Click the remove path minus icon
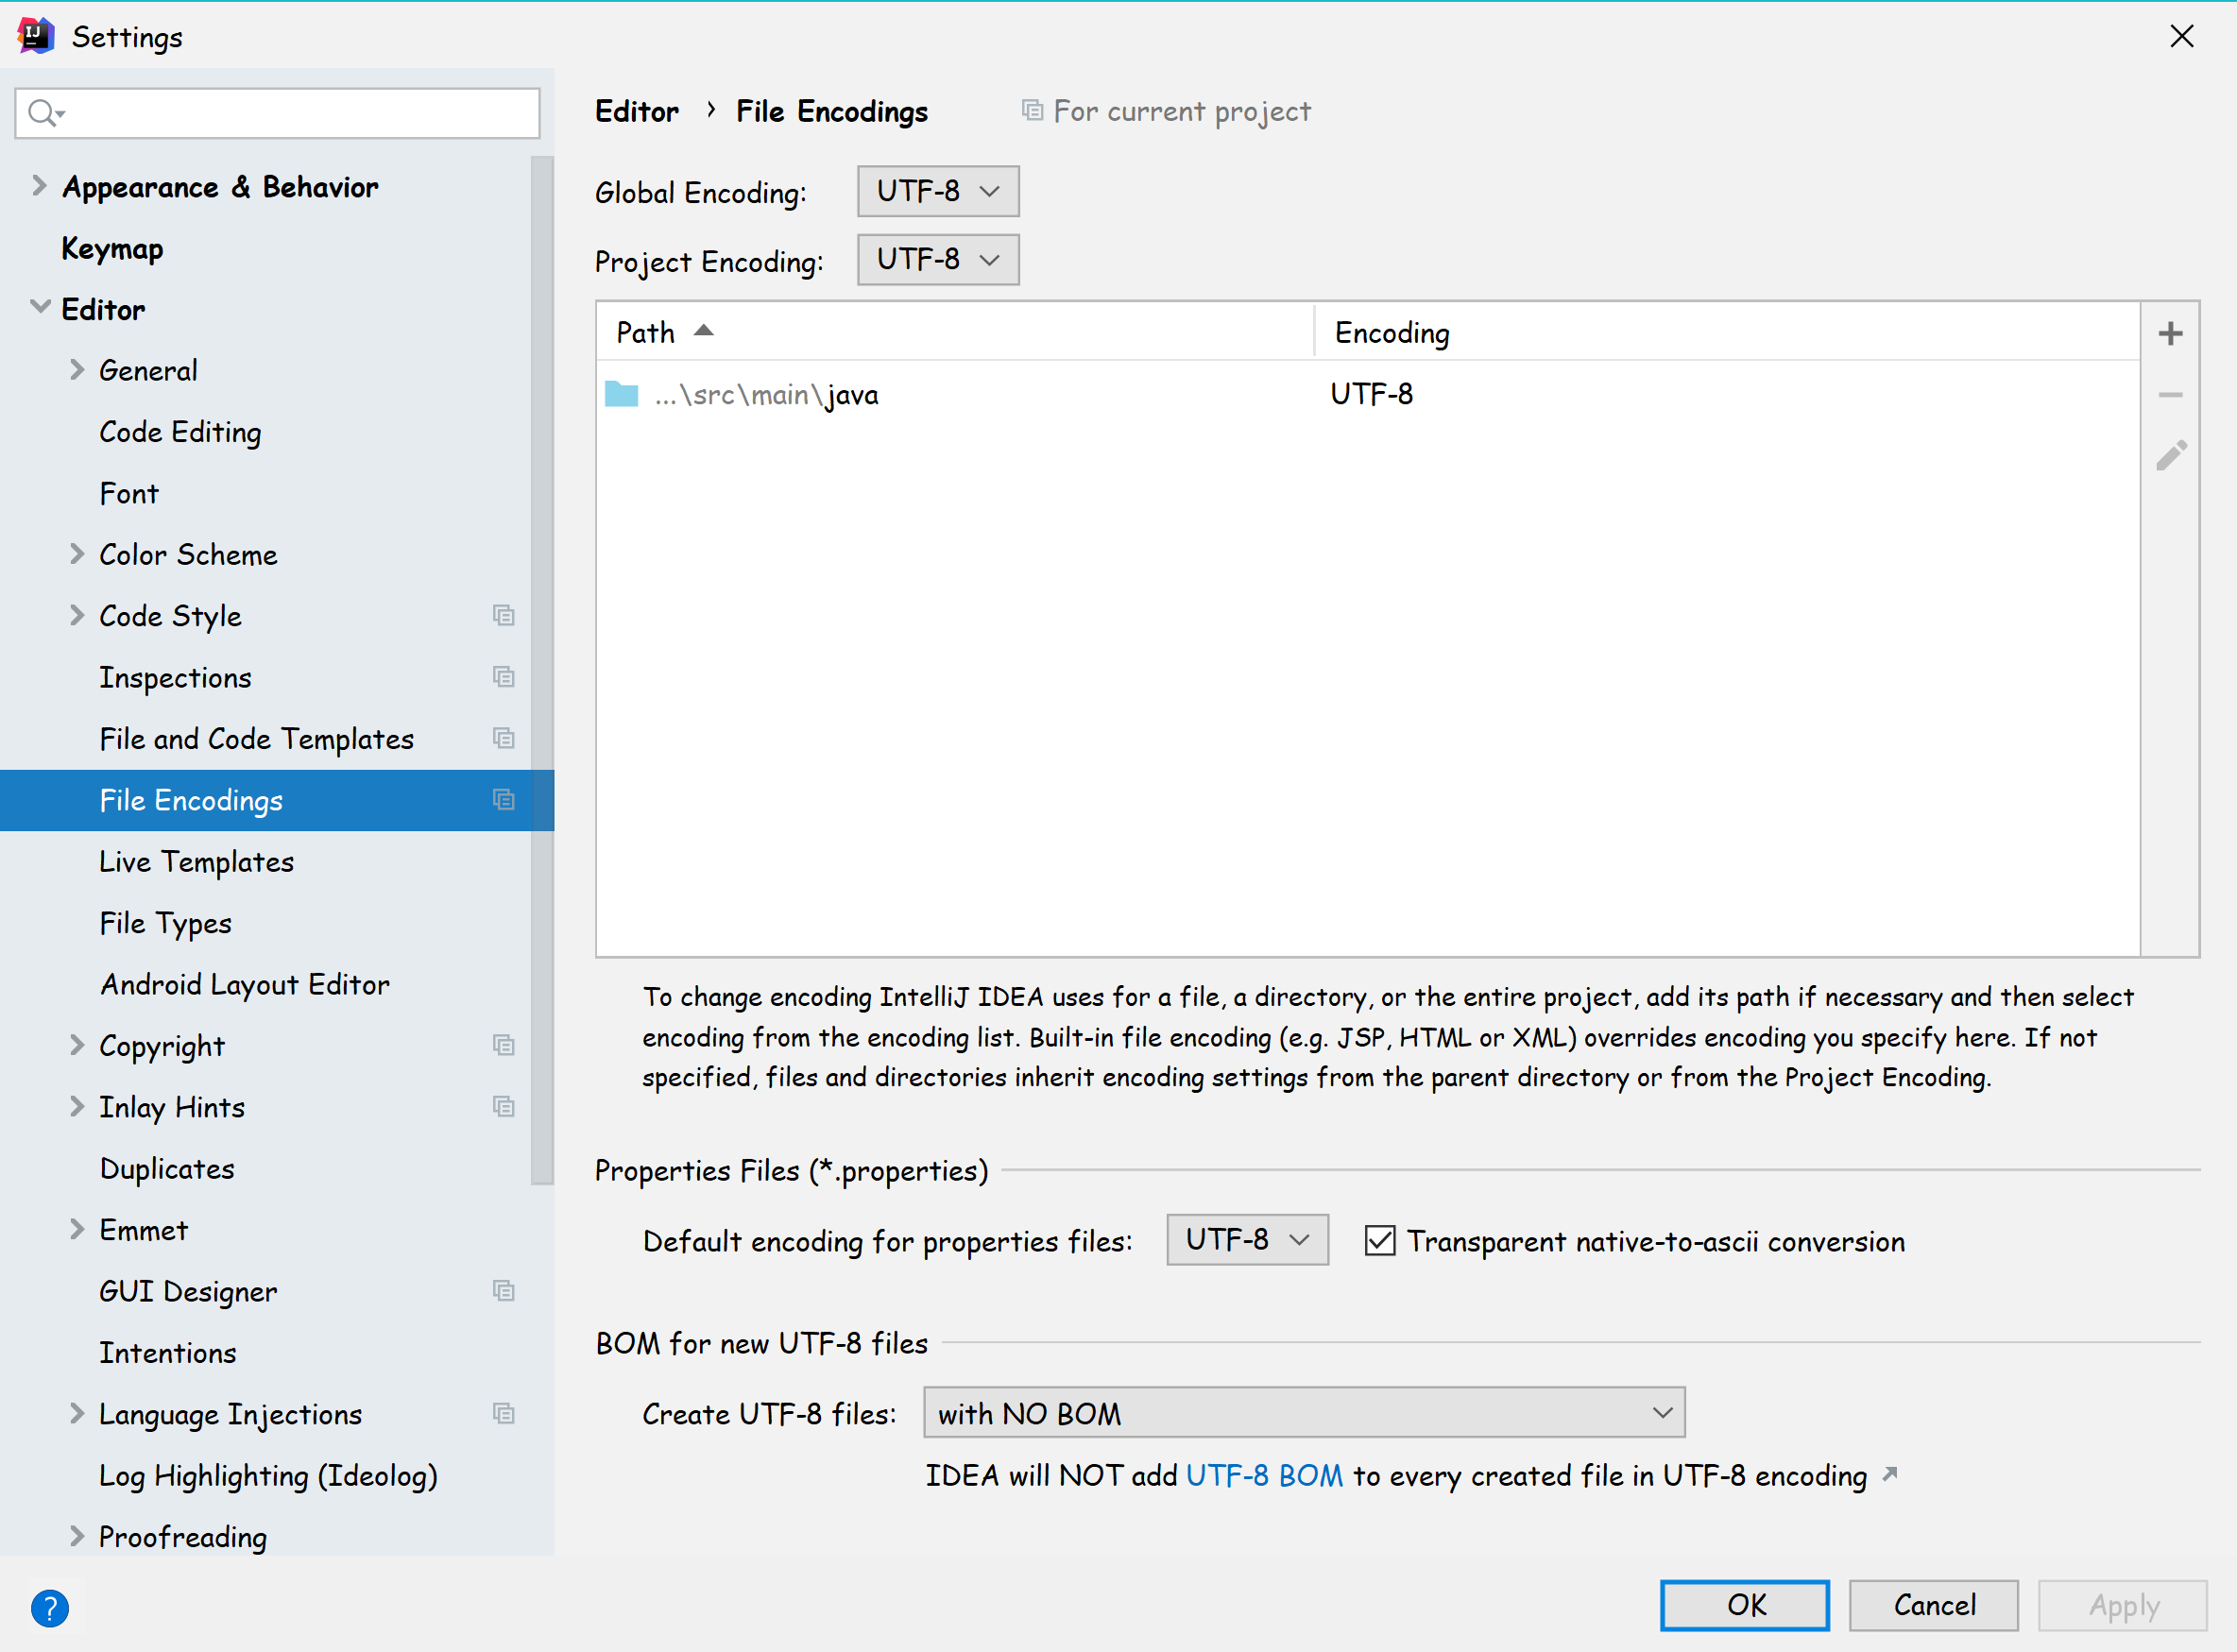Screen dimensions: 2237x1652 coord(2170,395)
